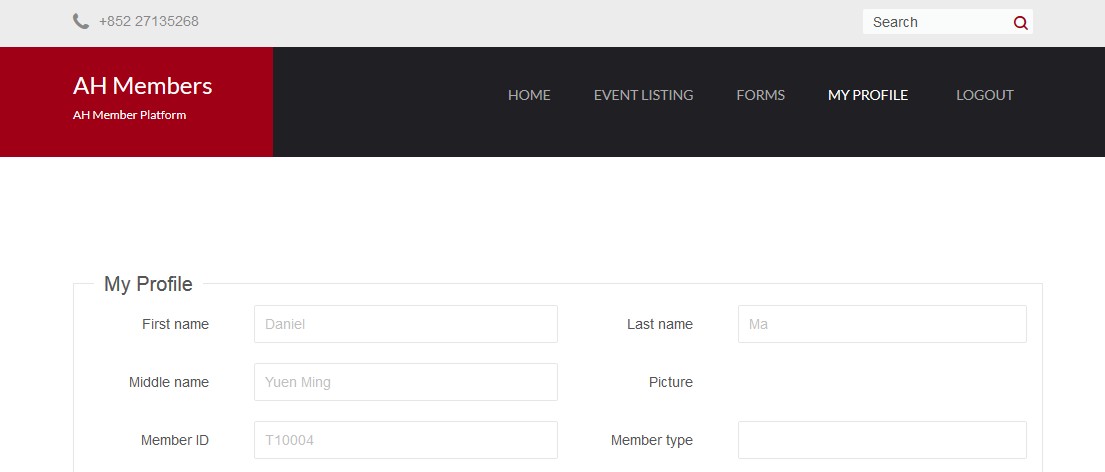Screen dimensions: 1105x472
Task: Click the phone icon in top bar
Action: 81,21
